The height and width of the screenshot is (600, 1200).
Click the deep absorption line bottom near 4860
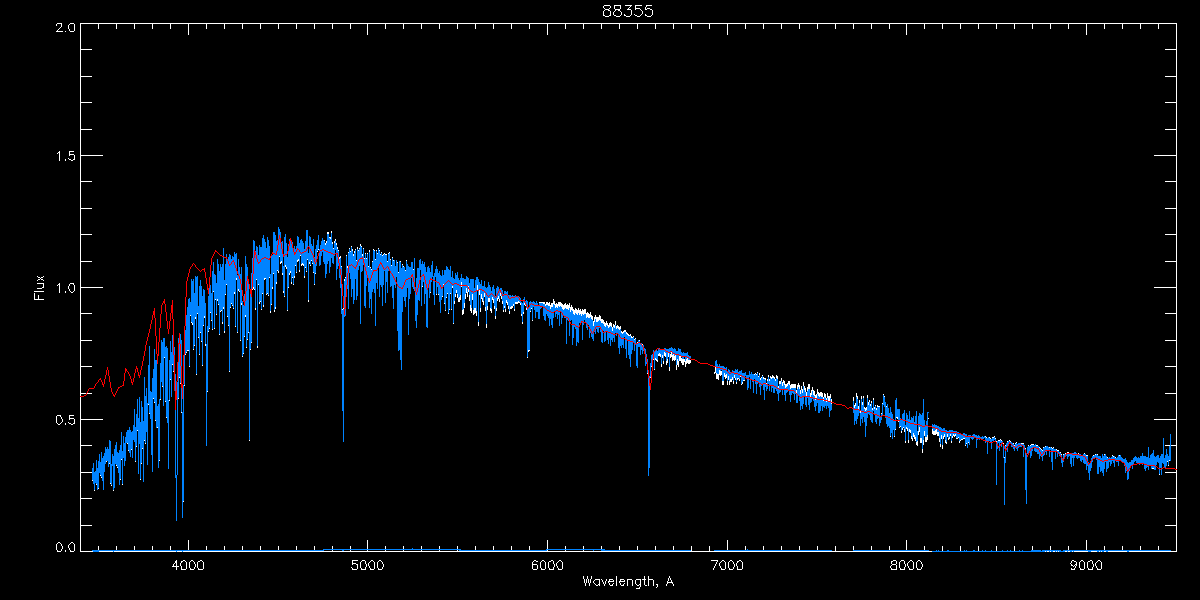point(343,438)
